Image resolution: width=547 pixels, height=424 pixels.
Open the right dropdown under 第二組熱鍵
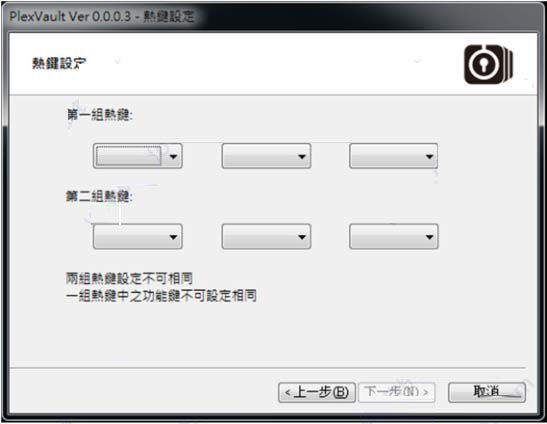point(394,237)
